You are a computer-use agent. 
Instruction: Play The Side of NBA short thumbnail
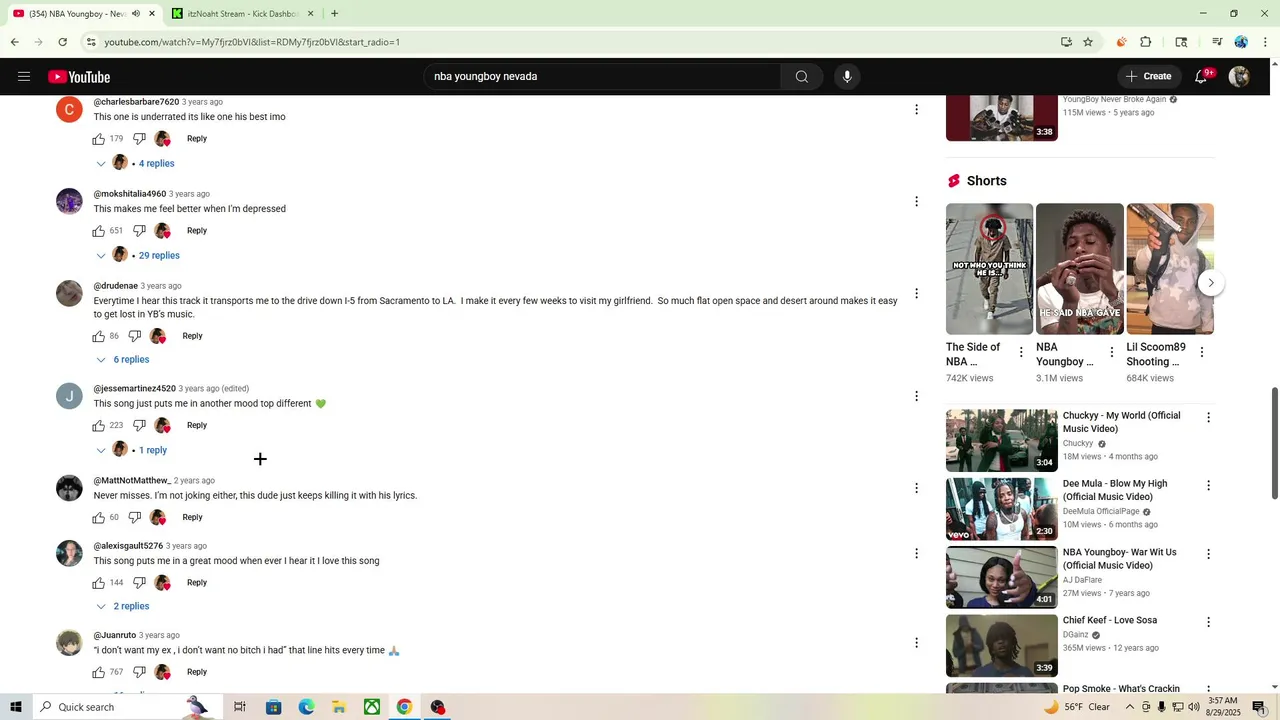(989, 269)
